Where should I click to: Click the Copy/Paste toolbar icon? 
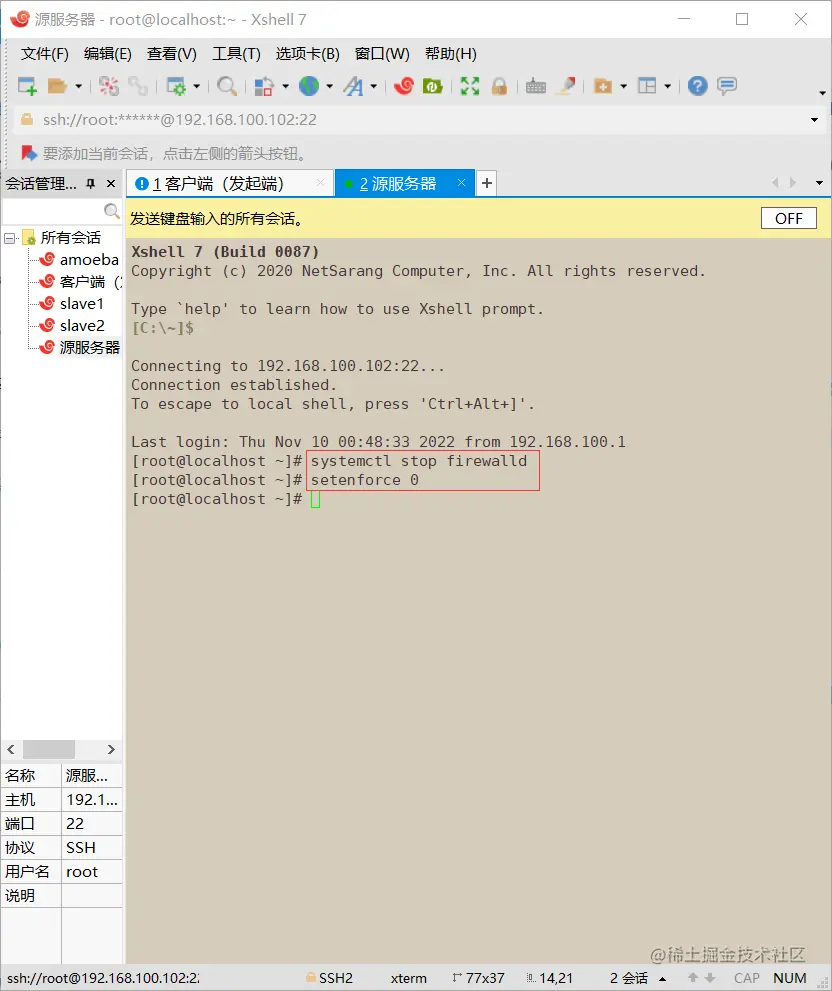(264, 86)
